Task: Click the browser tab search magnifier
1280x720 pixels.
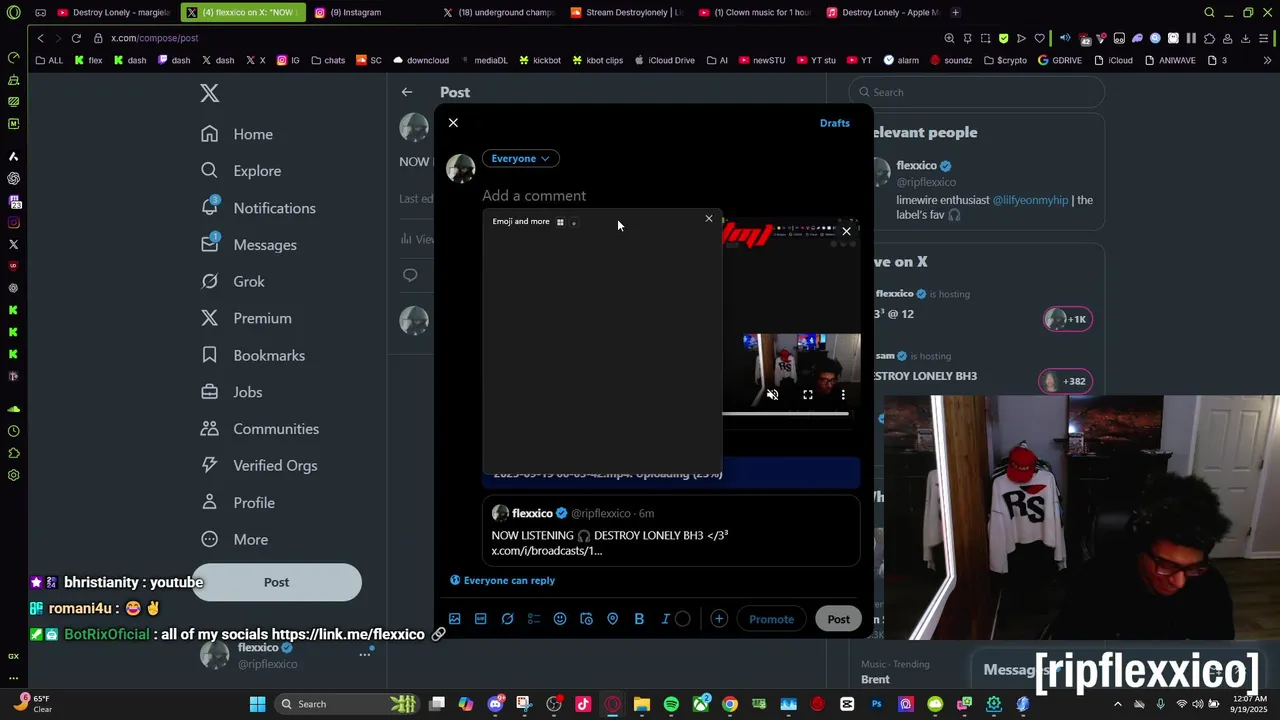Action: pyautogui.click(x=1209, y=12)
